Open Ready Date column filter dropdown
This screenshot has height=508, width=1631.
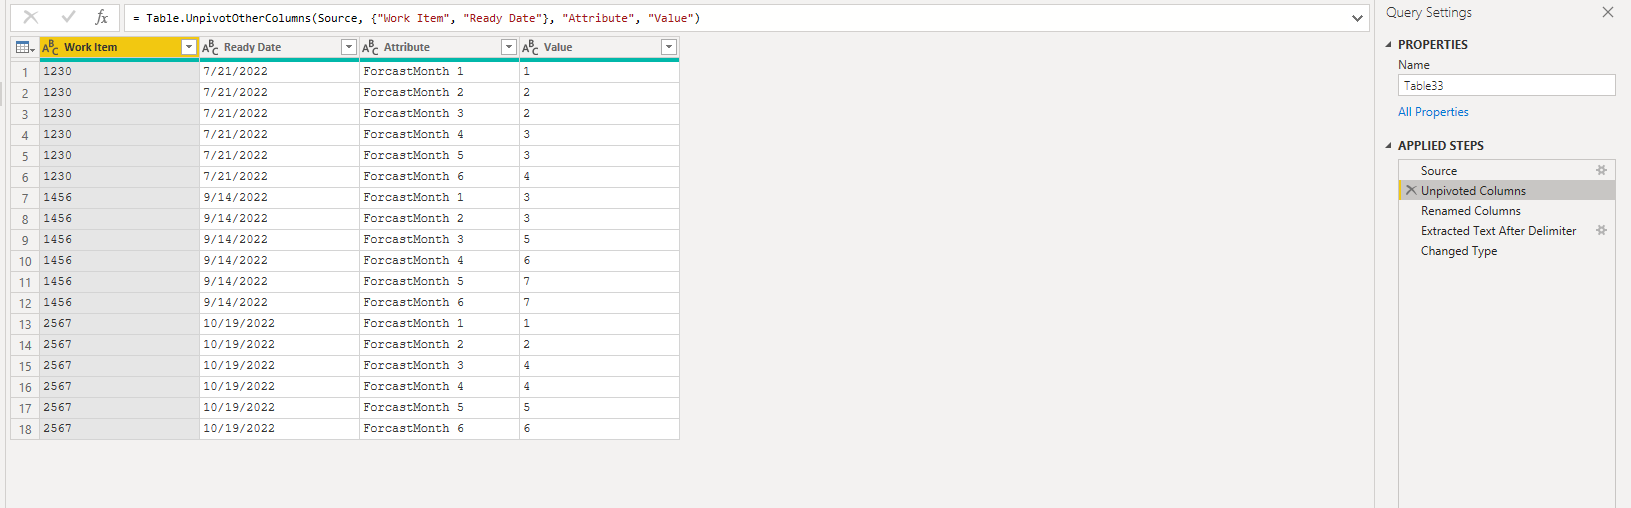tap(348, 47)
